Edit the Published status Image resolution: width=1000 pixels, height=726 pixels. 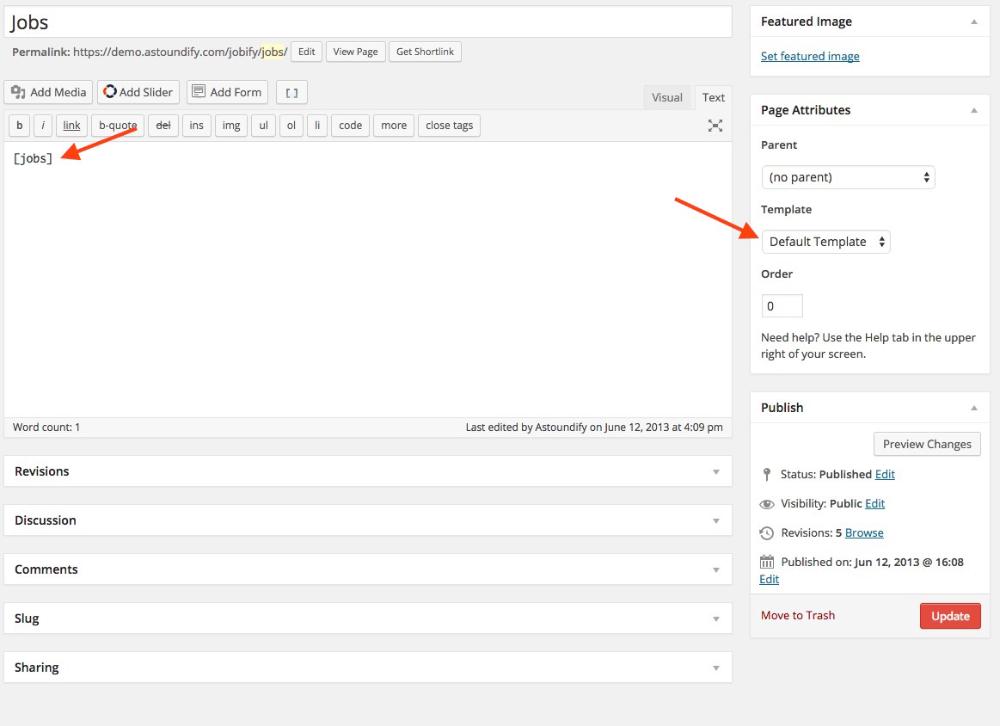coord(885,474)
